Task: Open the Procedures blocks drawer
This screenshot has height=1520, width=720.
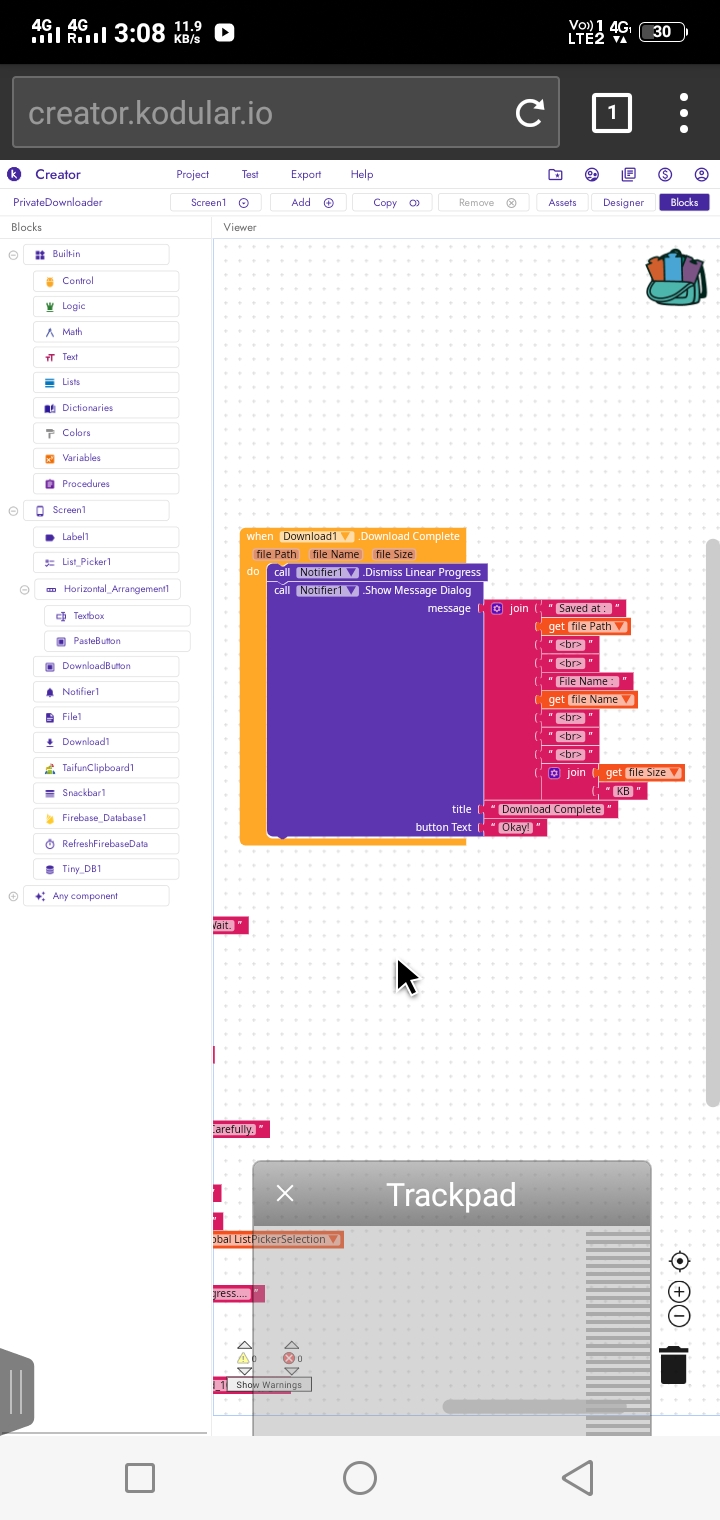Action: click(106, 484)
